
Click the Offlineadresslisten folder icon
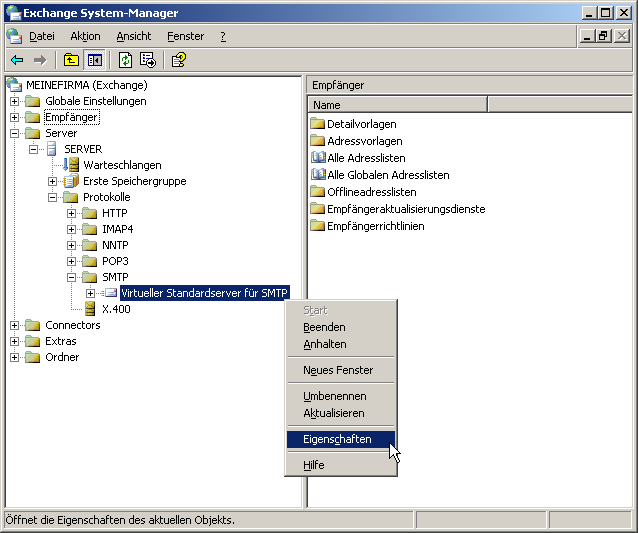[x=317, y=192]
